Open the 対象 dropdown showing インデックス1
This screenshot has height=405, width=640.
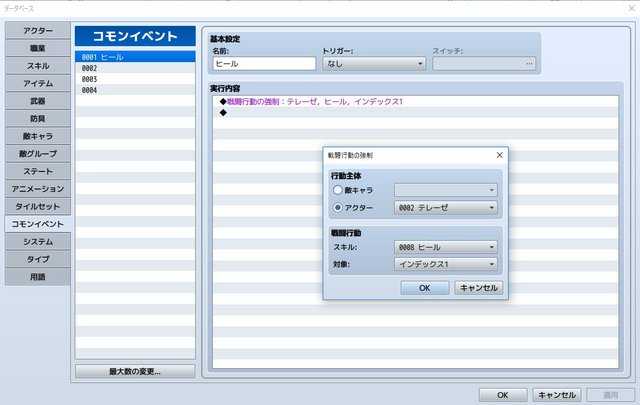point(446,264)
